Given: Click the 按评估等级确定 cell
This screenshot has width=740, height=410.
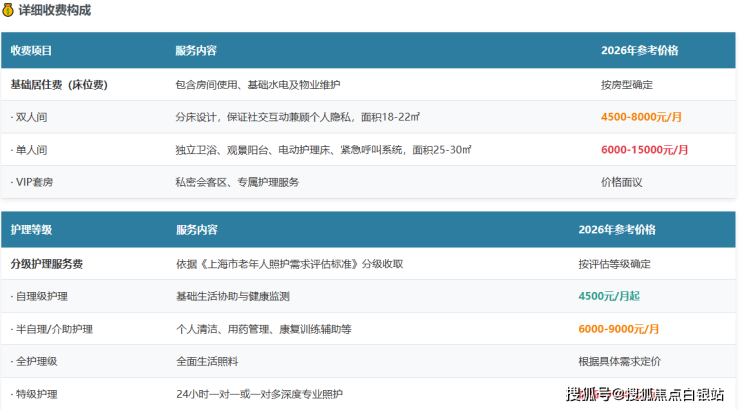Looking at the screenshot, I should (614, 264).
